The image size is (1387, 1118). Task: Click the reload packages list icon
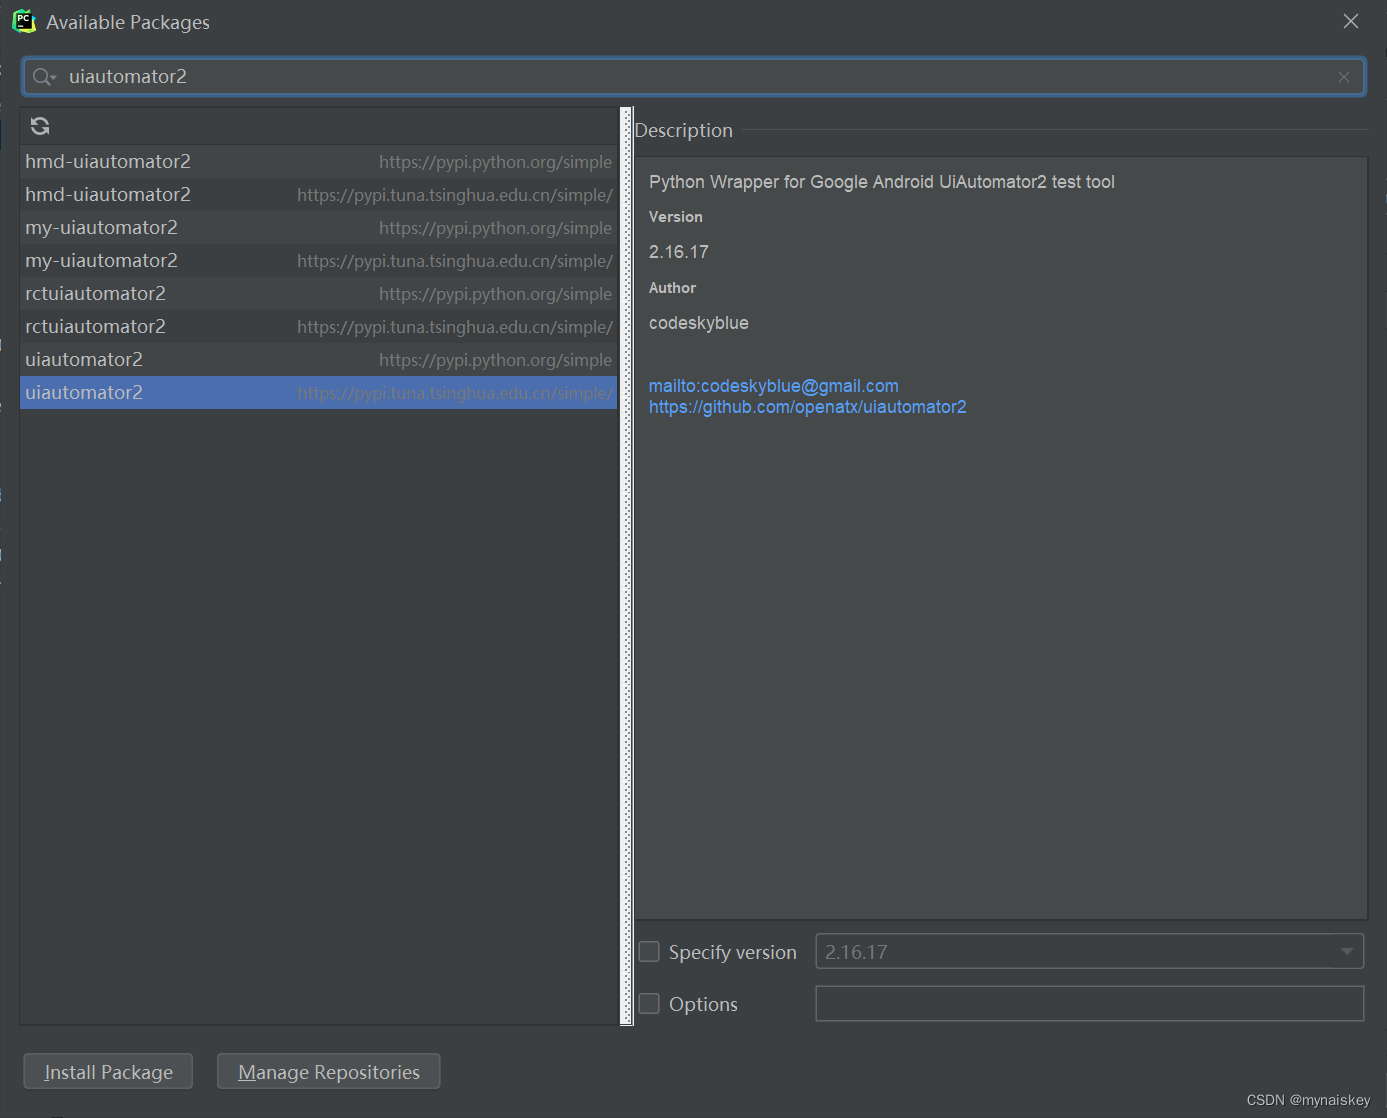(40, 126)
